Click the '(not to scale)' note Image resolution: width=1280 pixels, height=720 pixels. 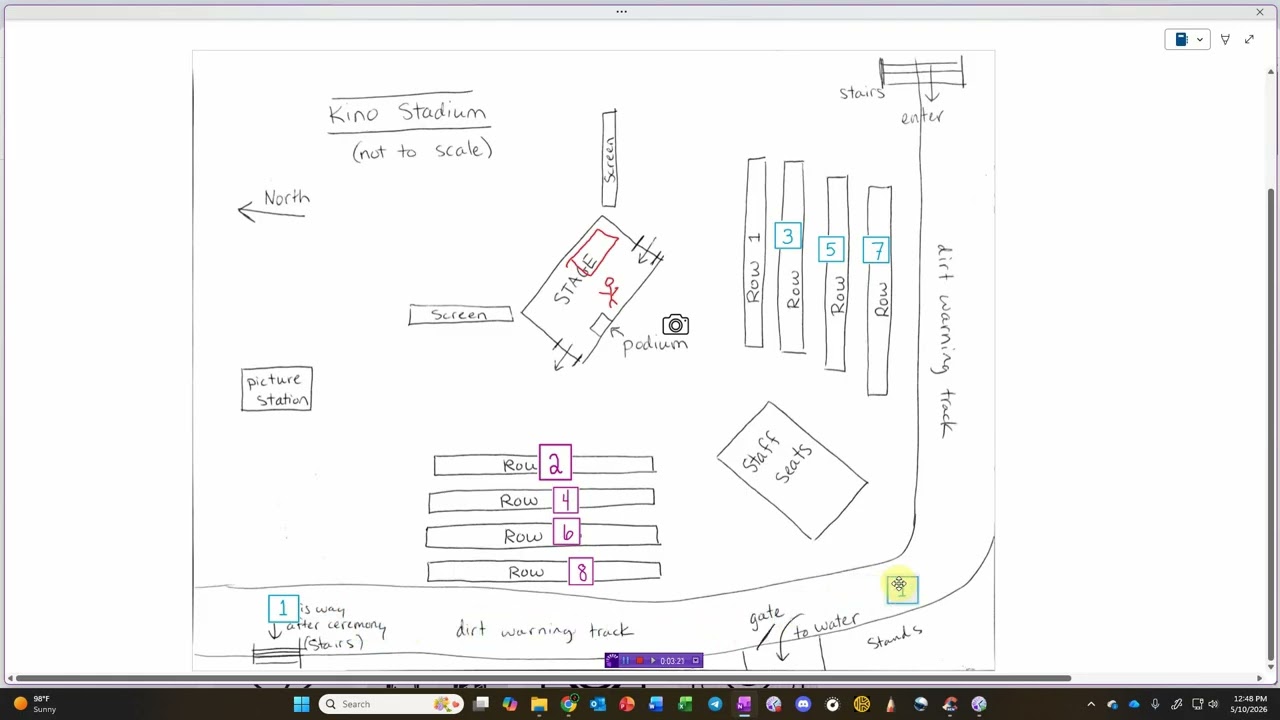[422, 151]
